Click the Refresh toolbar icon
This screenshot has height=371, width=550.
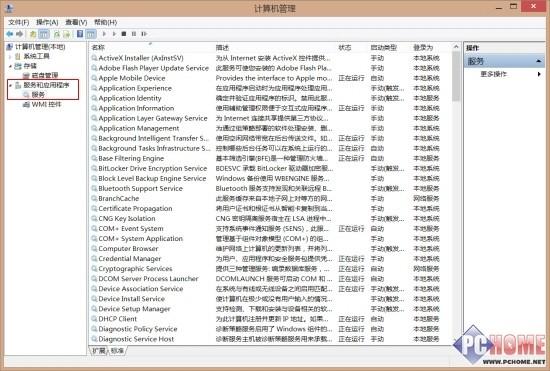pyautogui.click(x=57, y=34)
